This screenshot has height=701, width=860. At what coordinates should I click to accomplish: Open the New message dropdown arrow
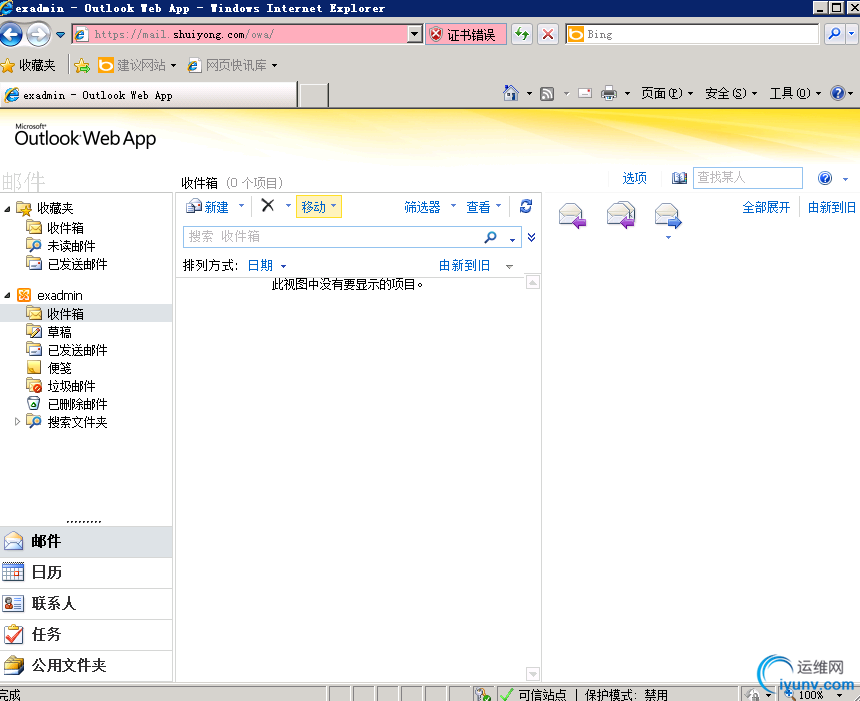(x=241, y=206)
